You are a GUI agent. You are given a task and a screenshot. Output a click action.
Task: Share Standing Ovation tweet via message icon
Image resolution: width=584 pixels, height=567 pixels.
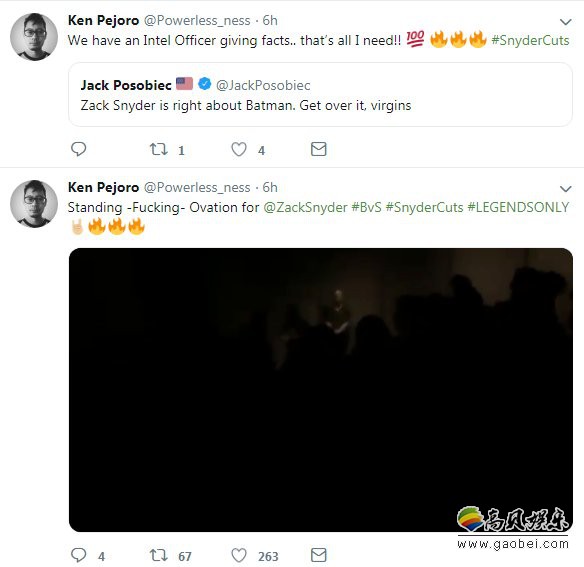tap(318, 555)
